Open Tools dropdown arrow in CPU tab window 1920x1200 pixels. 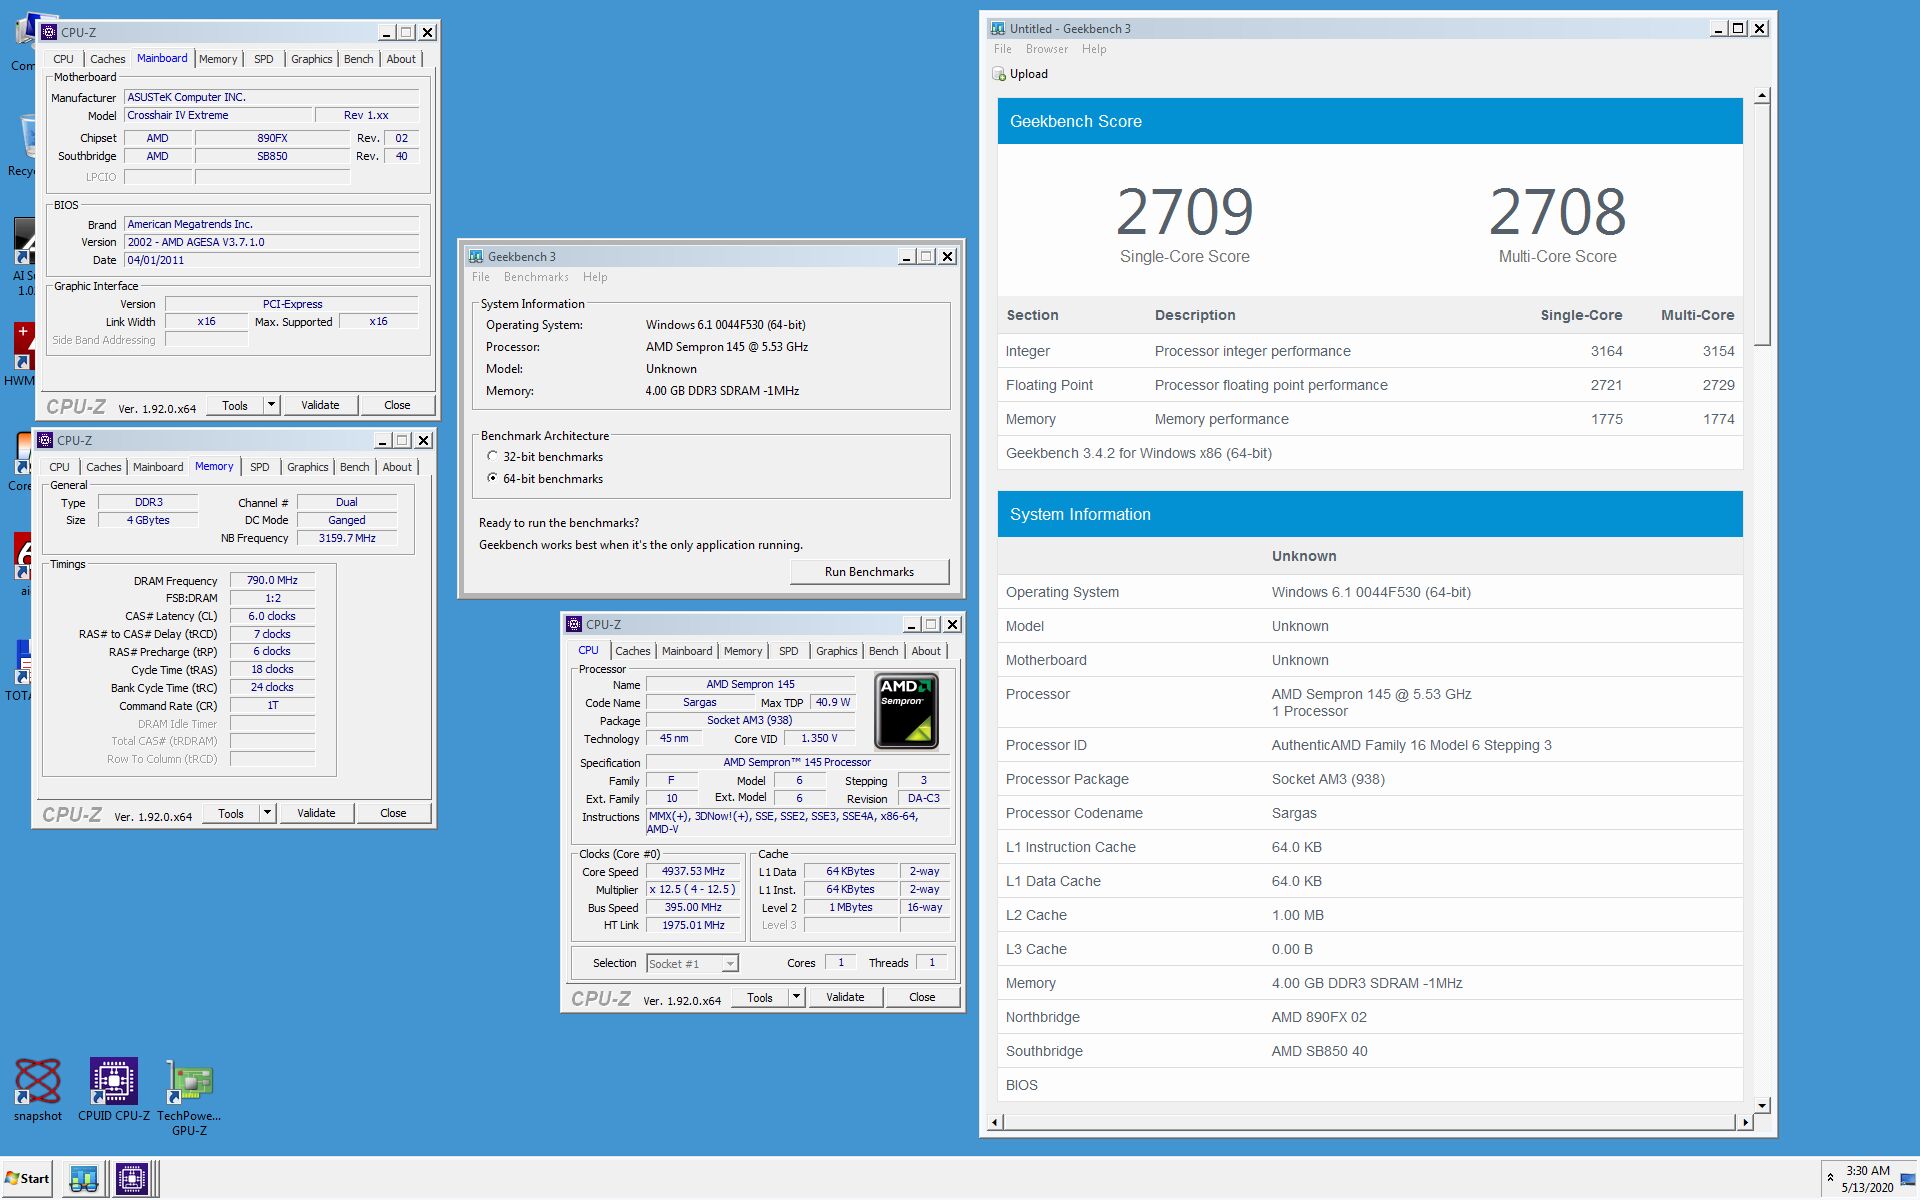(796, 997)
